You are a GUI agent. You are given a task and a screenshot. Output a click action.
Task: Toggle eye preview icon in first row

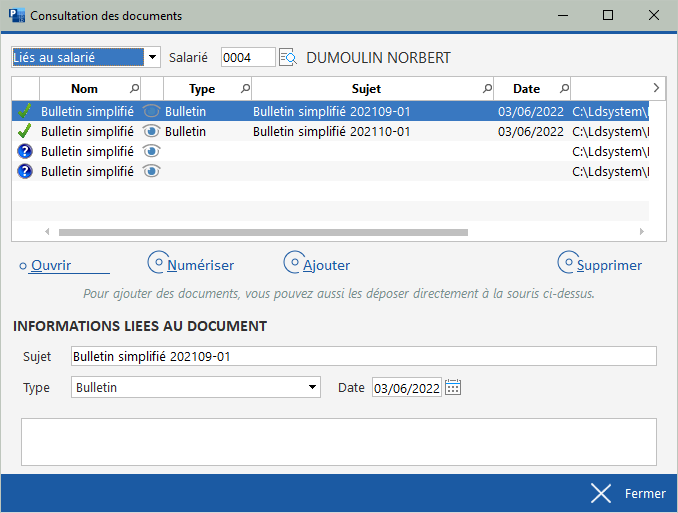151,111
